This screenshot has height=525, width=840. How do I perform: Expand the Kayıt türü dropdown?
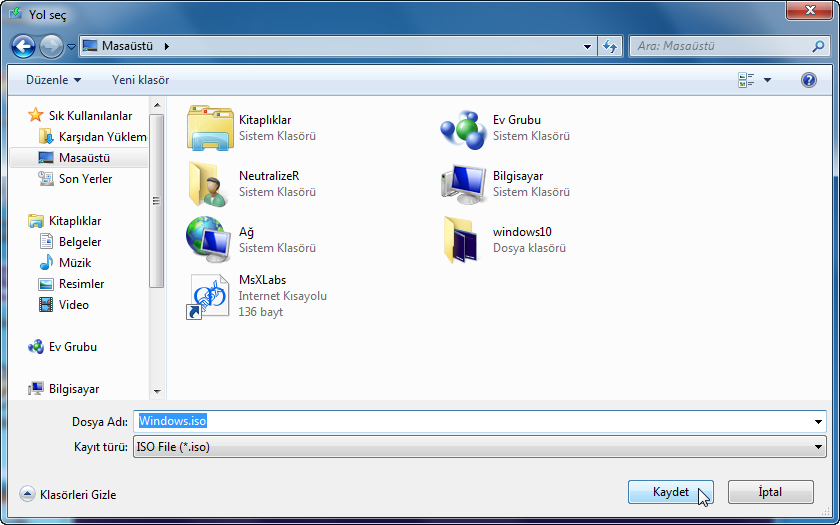click(x=819, y=447)
